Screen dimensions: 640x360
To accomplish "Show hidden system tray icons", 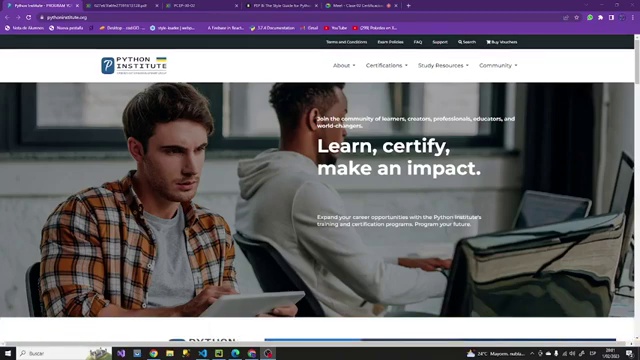I will pyautogui.click(x=532, y=353).
